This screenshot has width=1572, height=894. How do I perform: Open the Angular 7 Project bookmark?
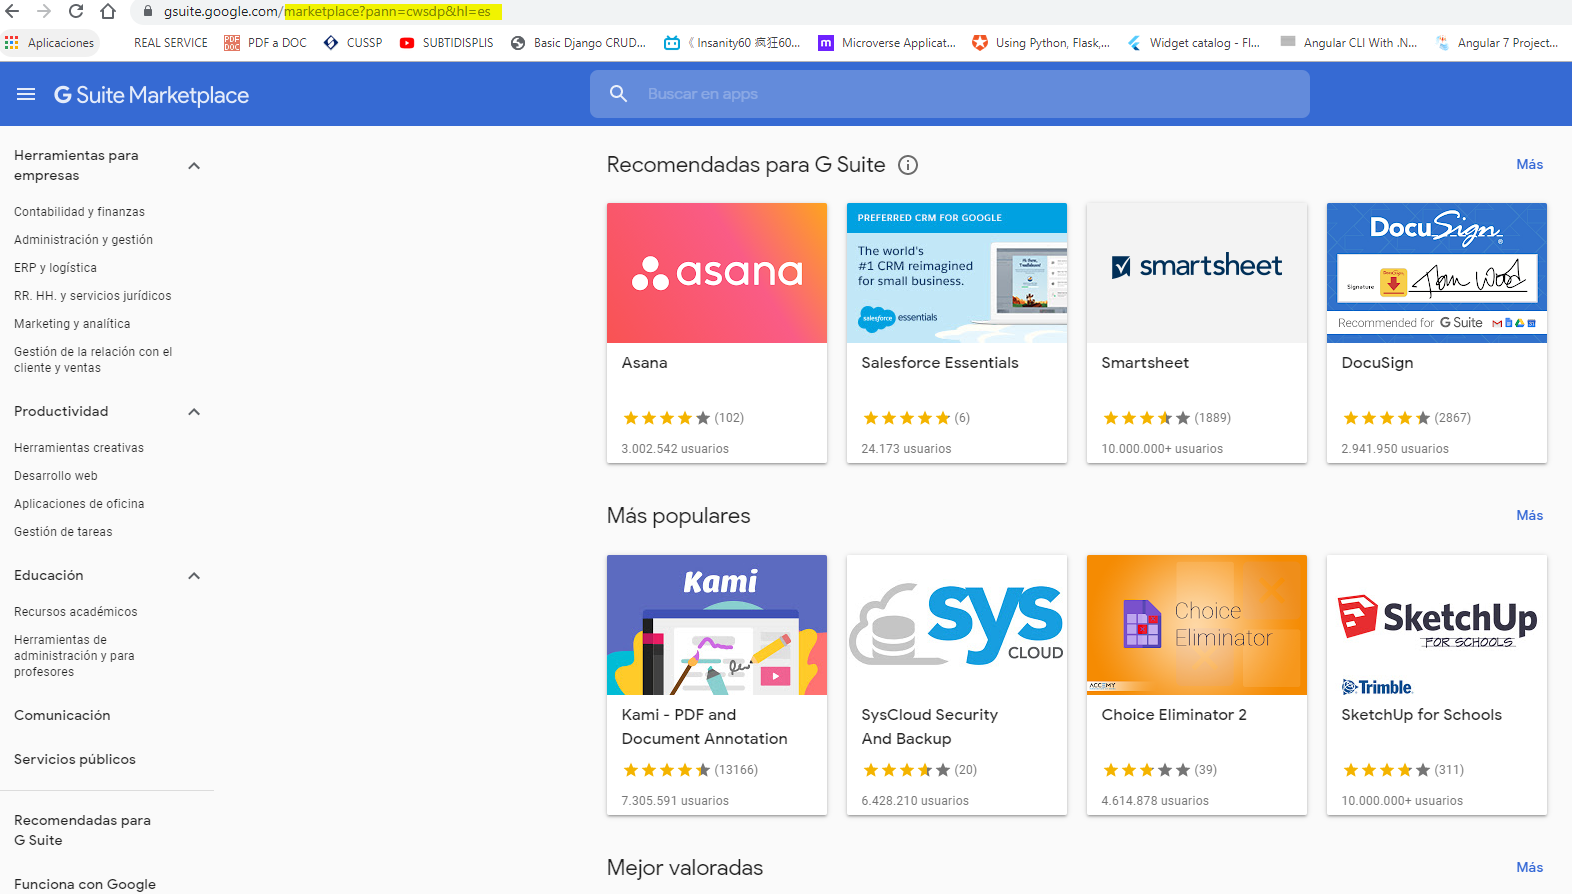point(1497,43)
